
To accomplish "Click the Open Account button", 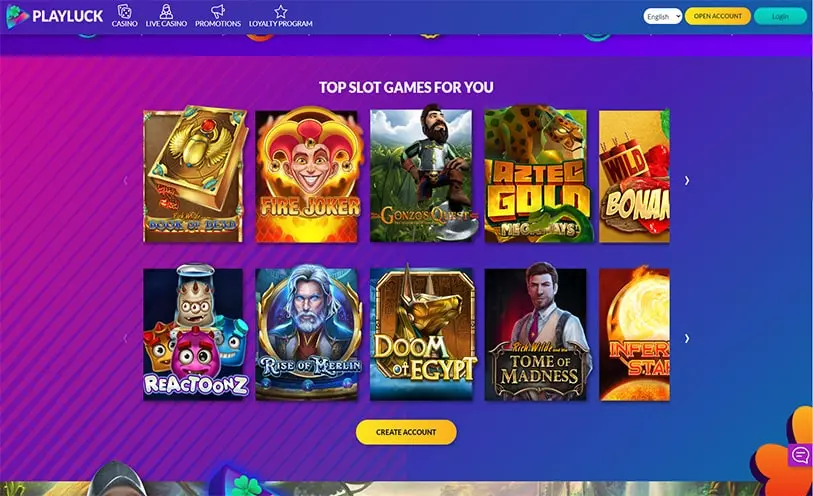I will click(718, 16).
